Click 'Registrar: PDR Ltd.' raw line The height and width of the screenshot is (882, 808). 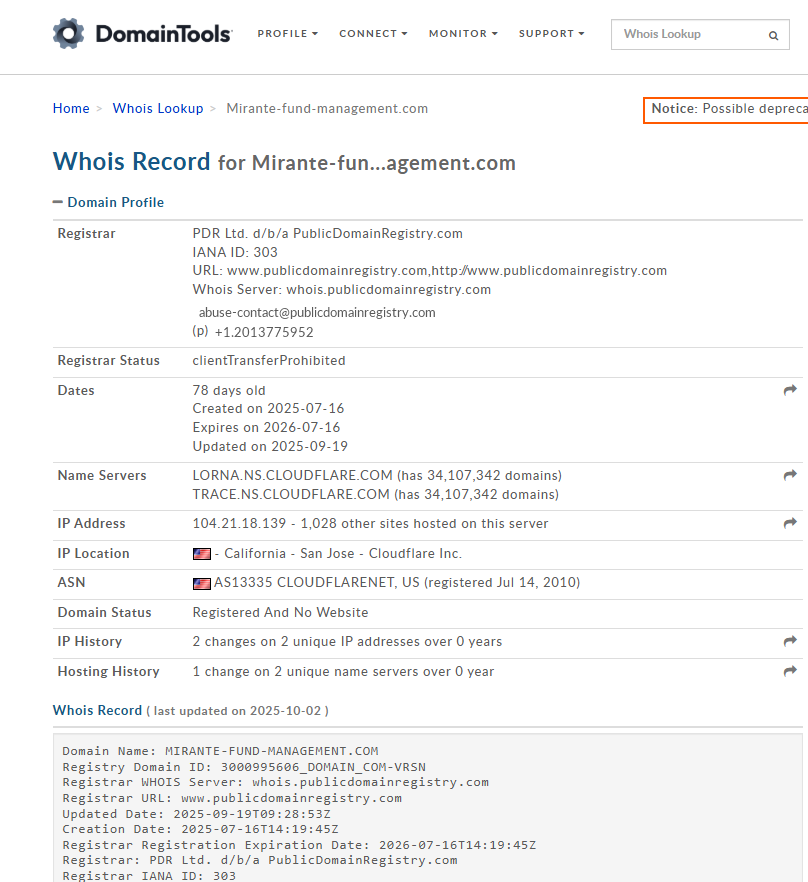click(x=259, y=860)
